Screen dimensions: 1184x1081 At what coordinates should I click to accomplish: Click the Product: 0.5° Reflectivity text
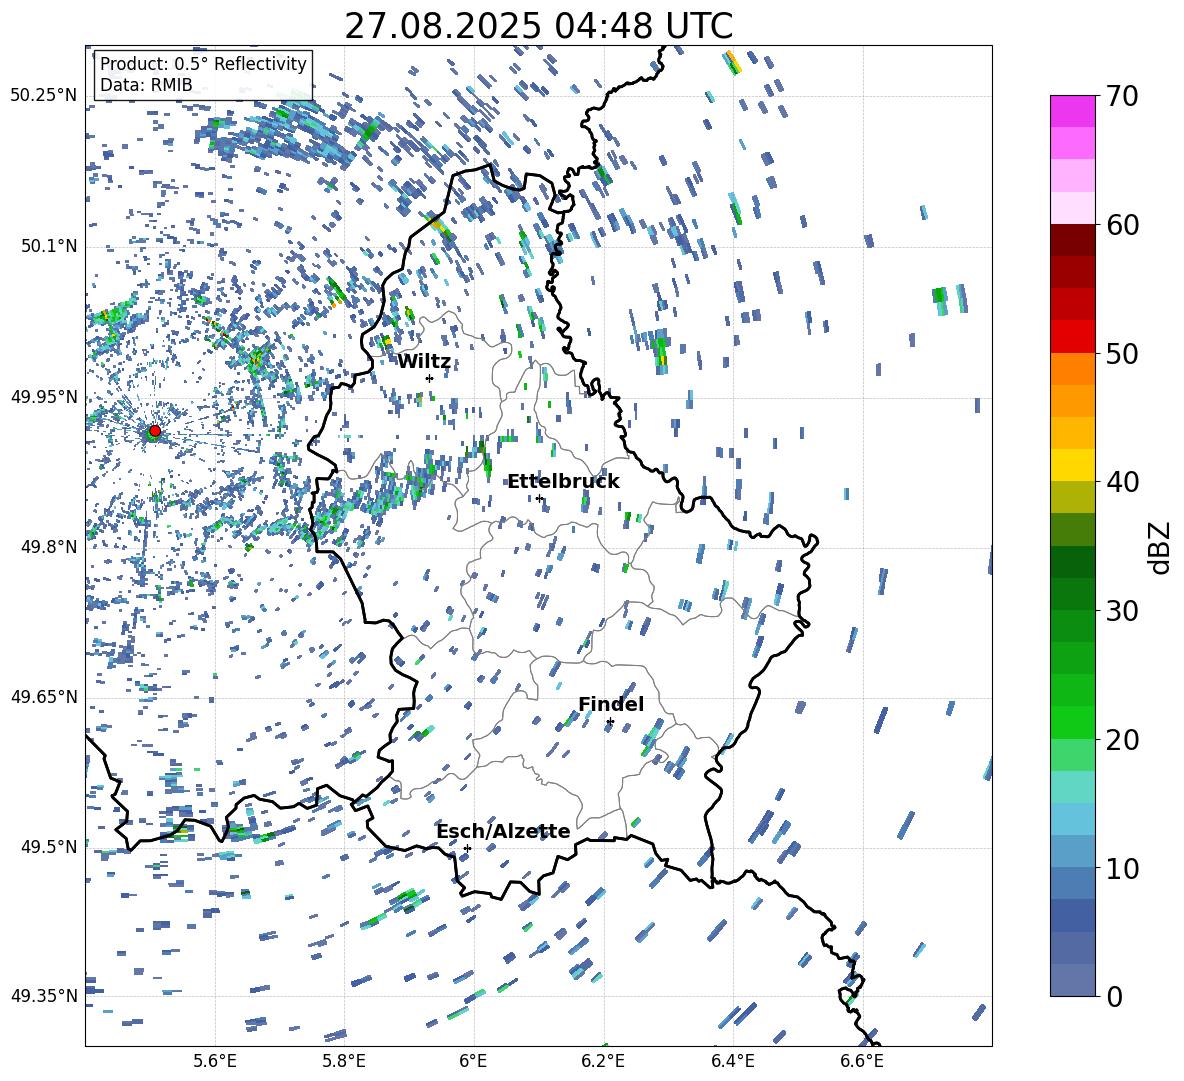pos(203,64)
